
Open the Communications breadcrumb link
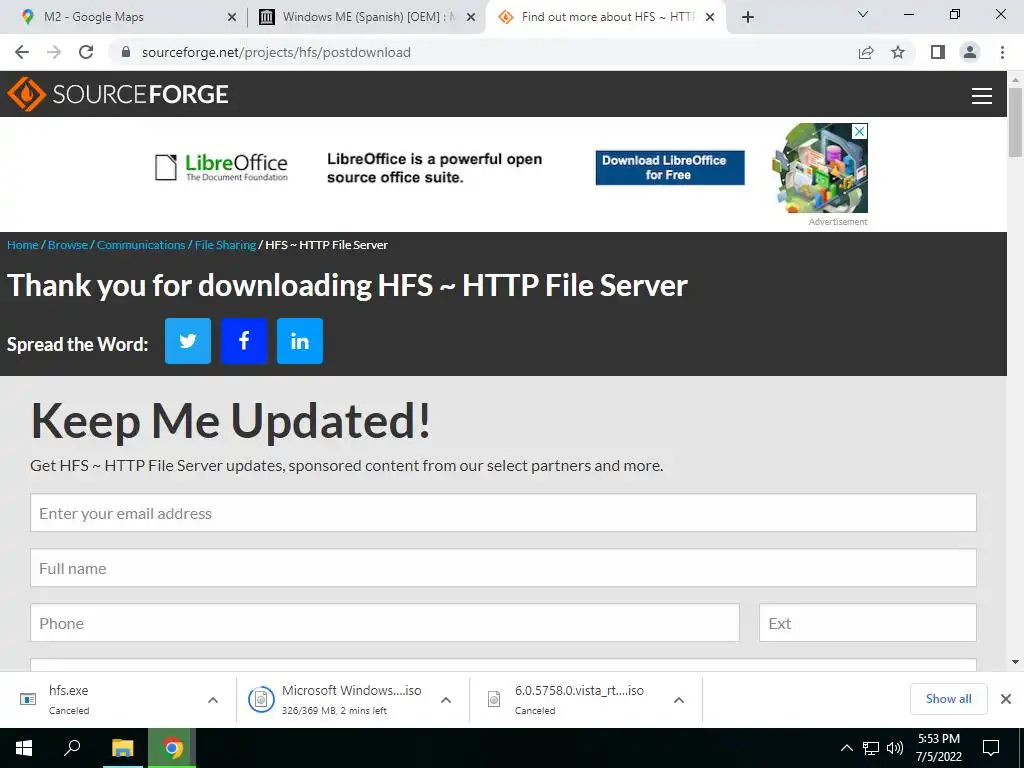pyautogui.click(x=141, y=245)
